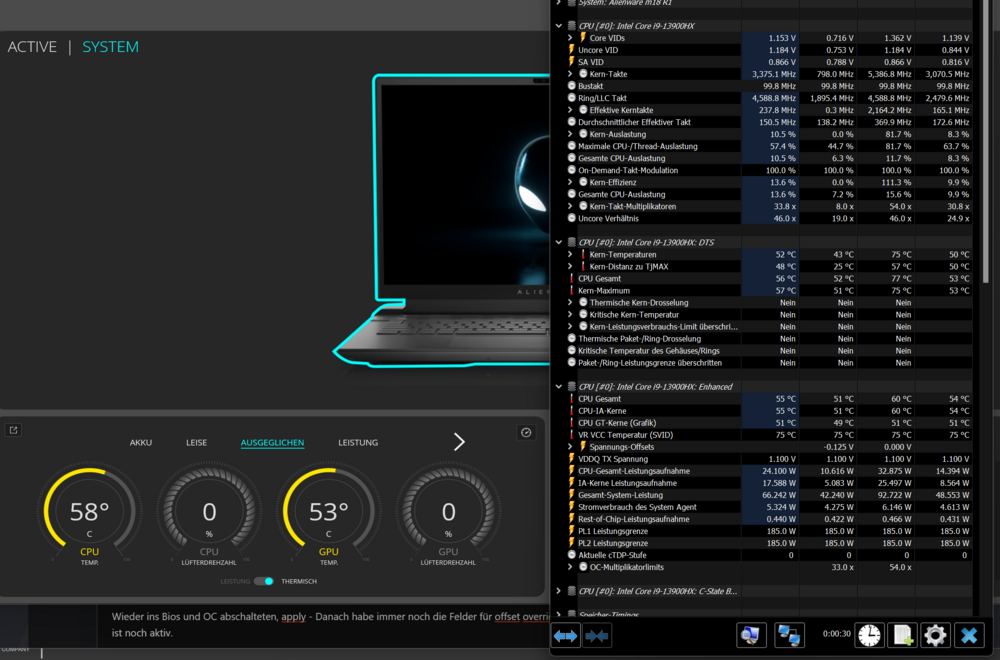Expand the Kern-Temperaturen row
1000x660 pixels.
(570, 255)
